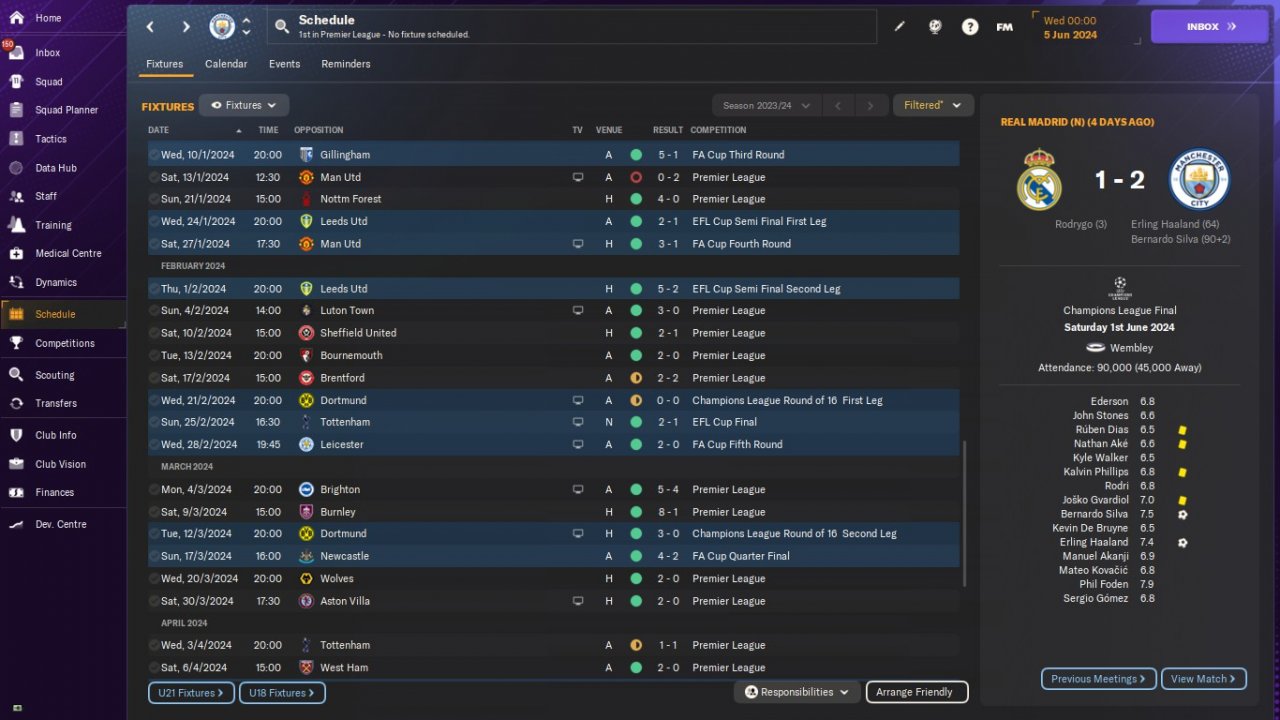Go to Training in the sidebar

(53, 225)
